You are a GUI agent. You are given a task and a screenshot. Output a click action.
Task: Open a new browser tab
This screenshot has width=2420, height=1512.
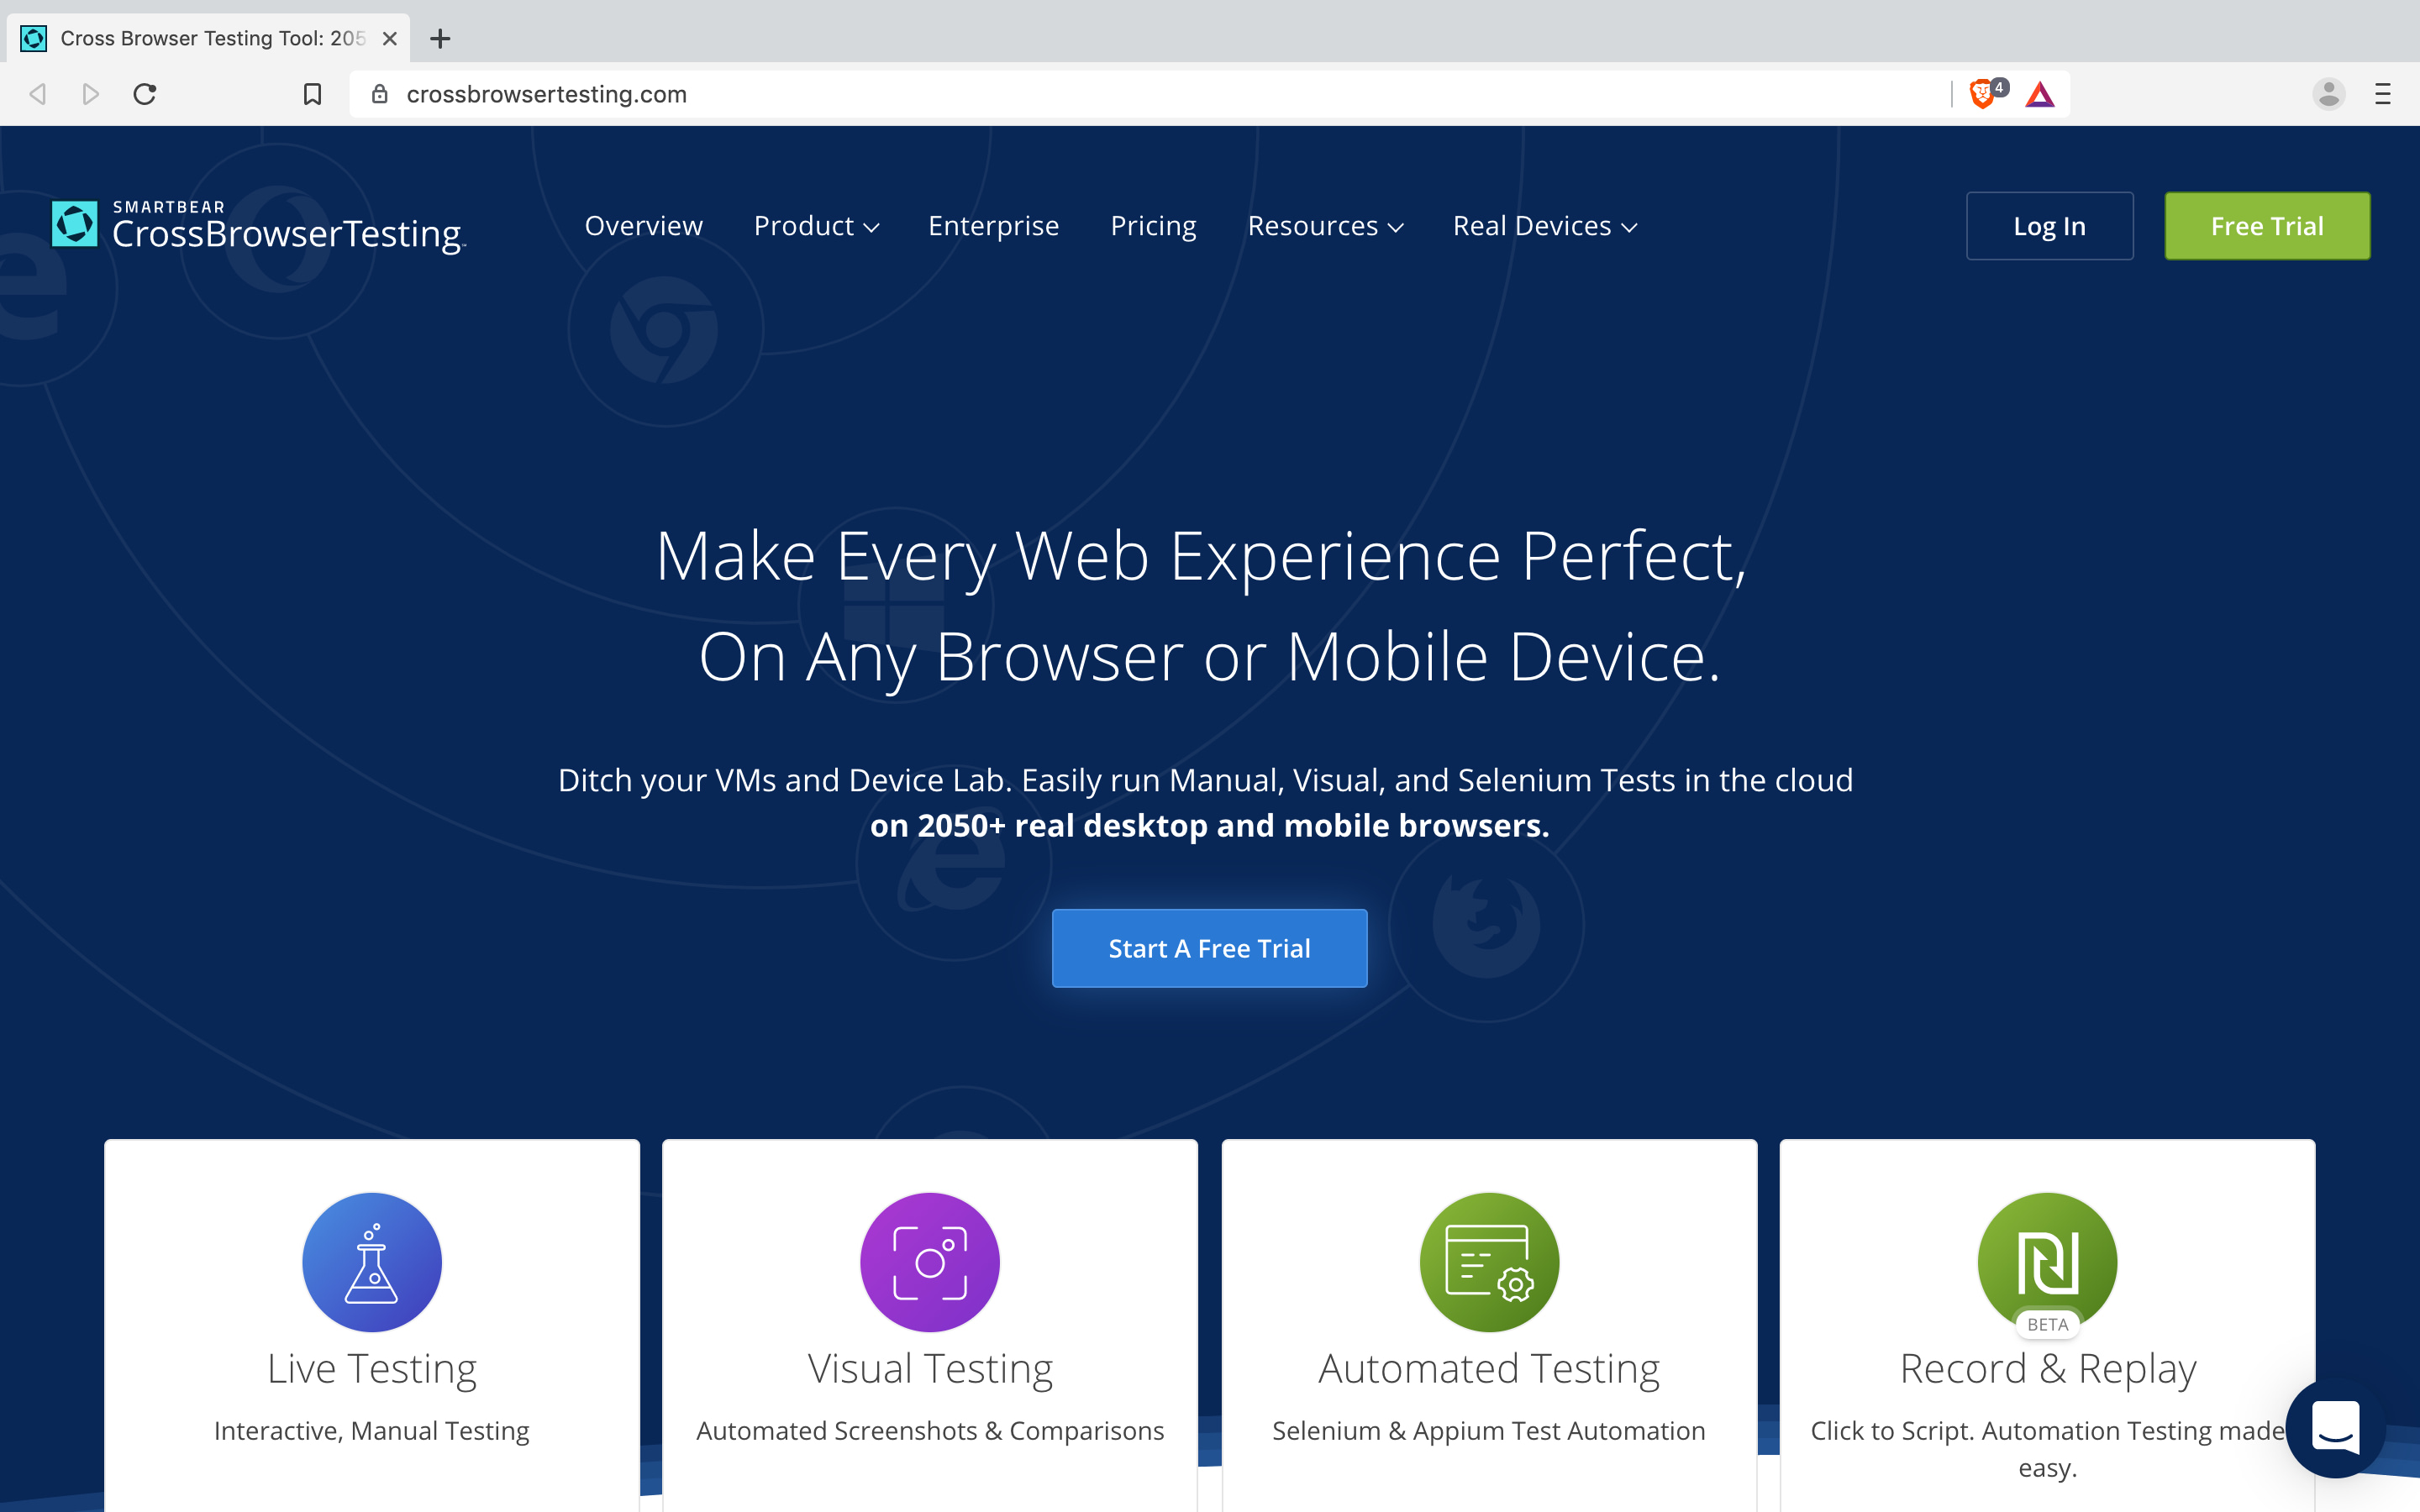tap(441, 39)
